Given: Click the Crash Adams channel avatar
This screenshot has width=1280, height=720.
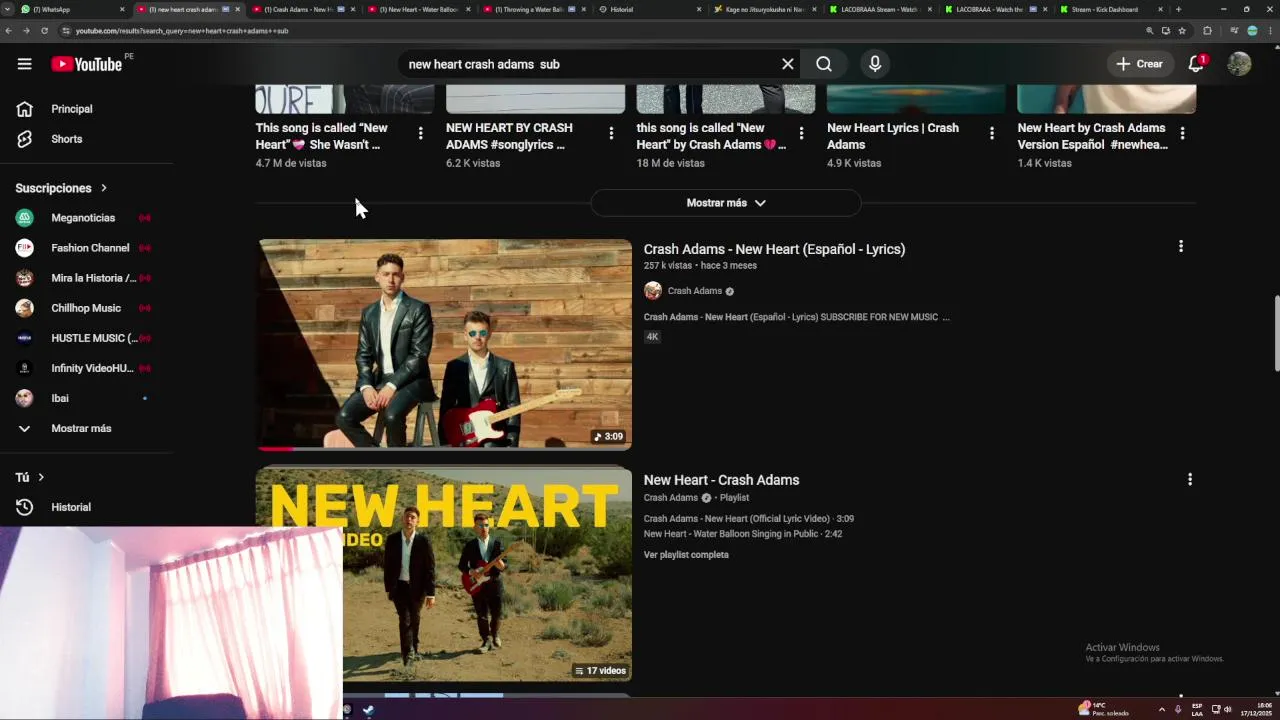Looking at the screenshot, I should tap(653, 291).
